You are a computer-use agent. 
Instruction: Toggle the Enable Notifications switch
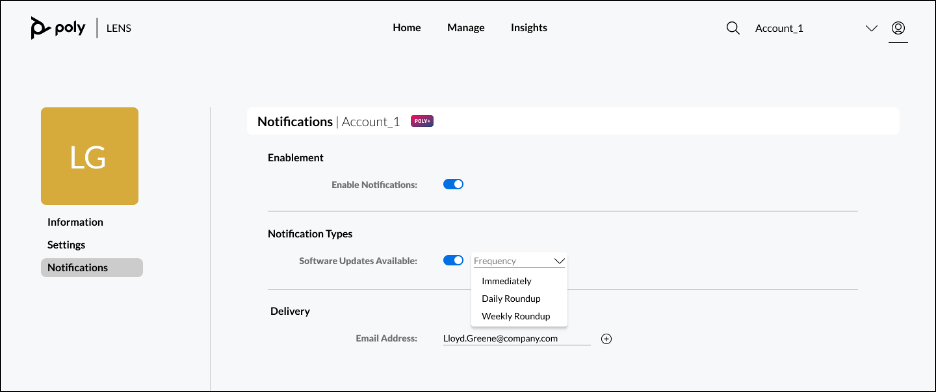click(x=453, y=184)
